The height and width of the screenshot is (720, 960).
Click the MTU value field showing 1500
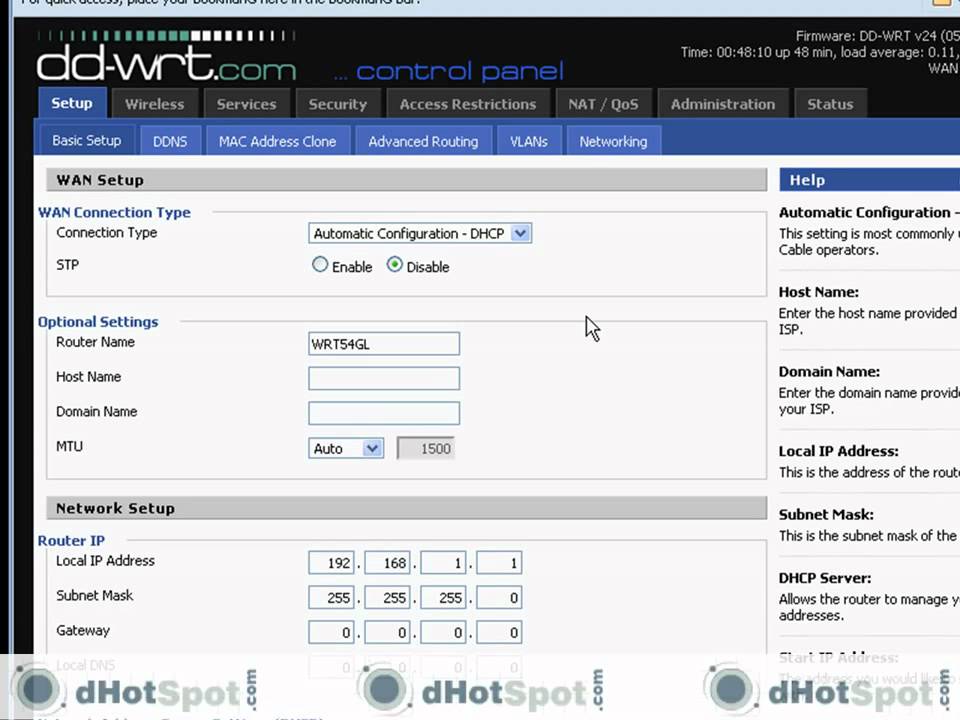[426, 448]
